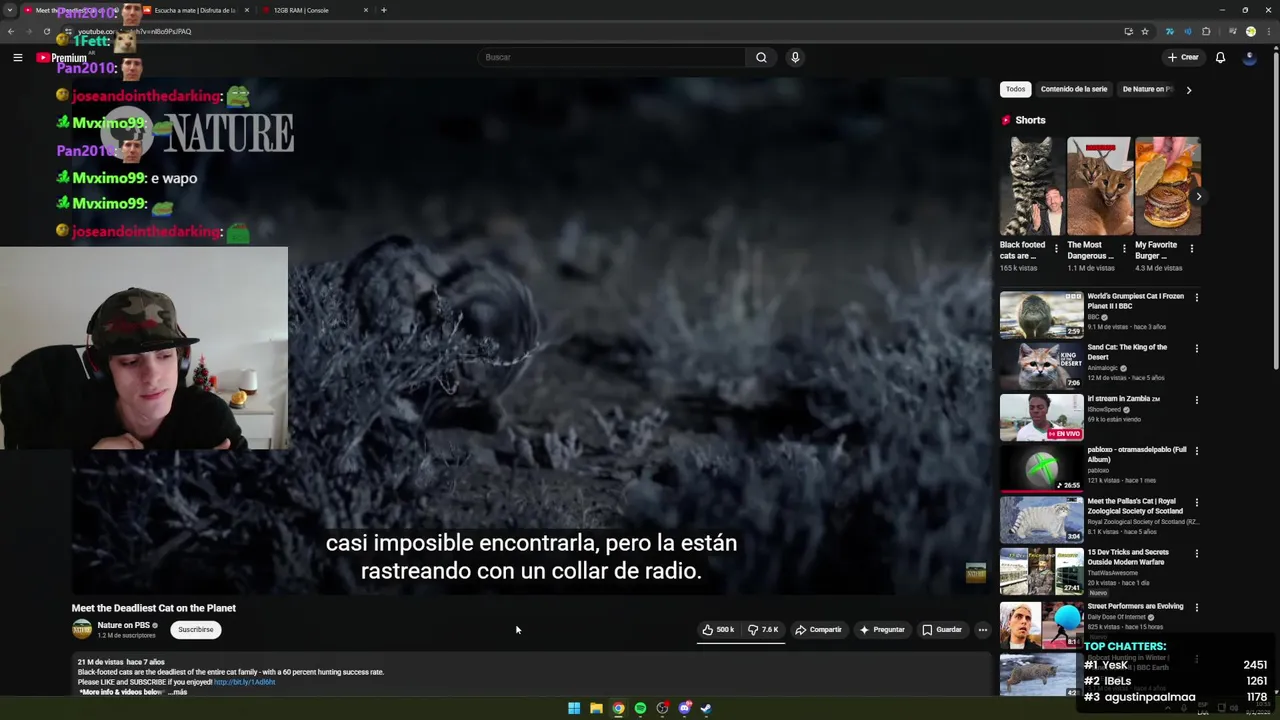Open My Favorite Burger short thumbnail
Screen dimensions: 1280x720
1167,186
